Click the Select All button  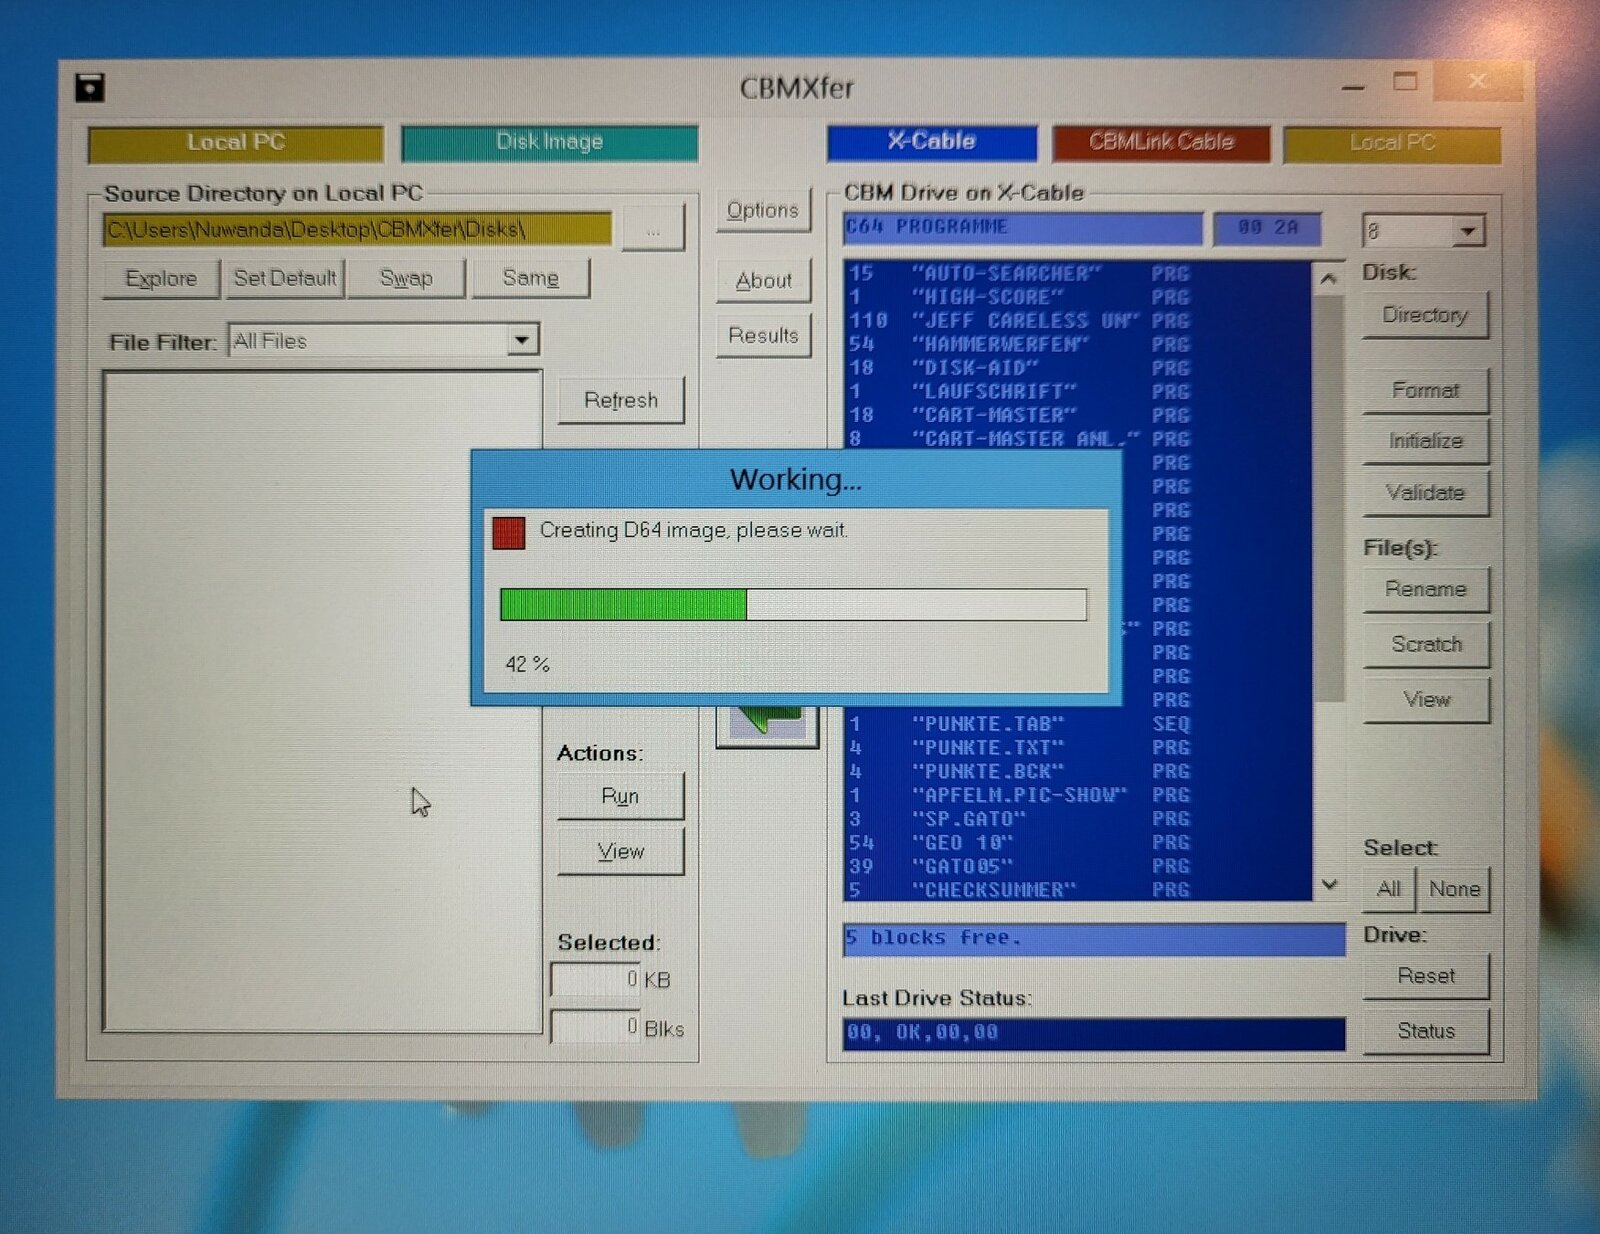click(x=1389, y=889)
